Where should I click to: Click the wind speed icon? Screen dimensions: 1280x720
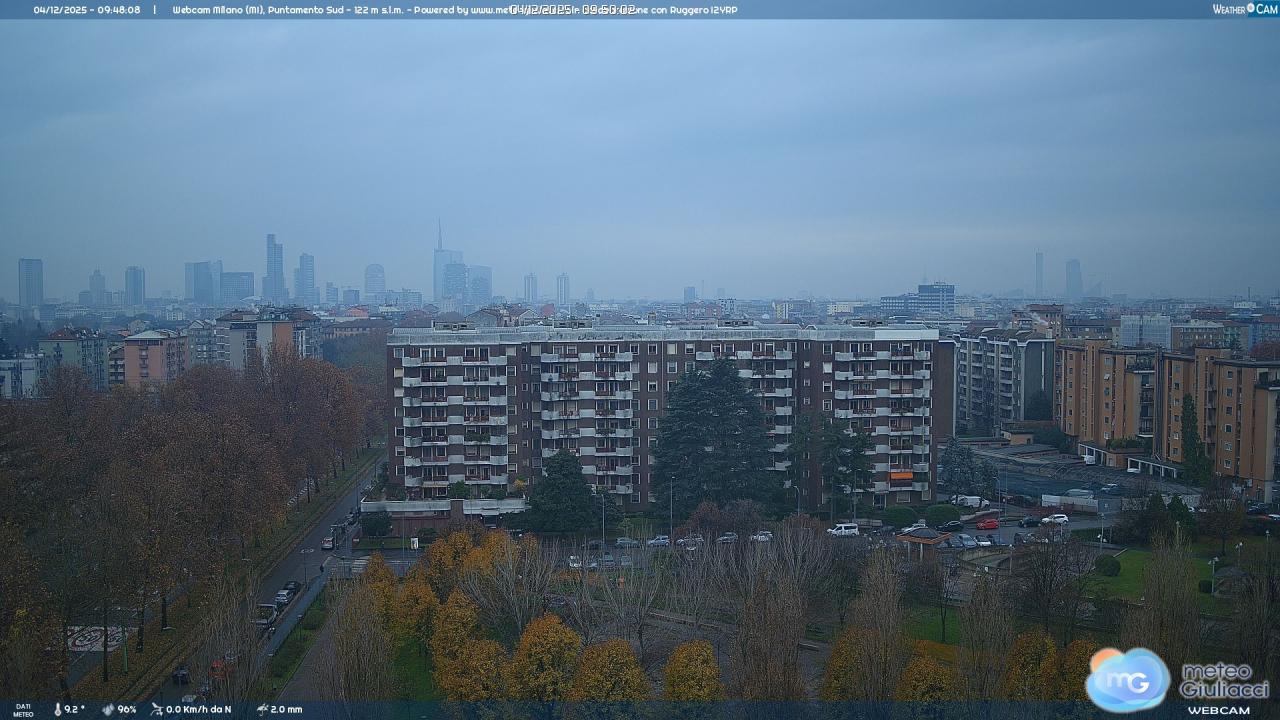[x=157, y=709]
